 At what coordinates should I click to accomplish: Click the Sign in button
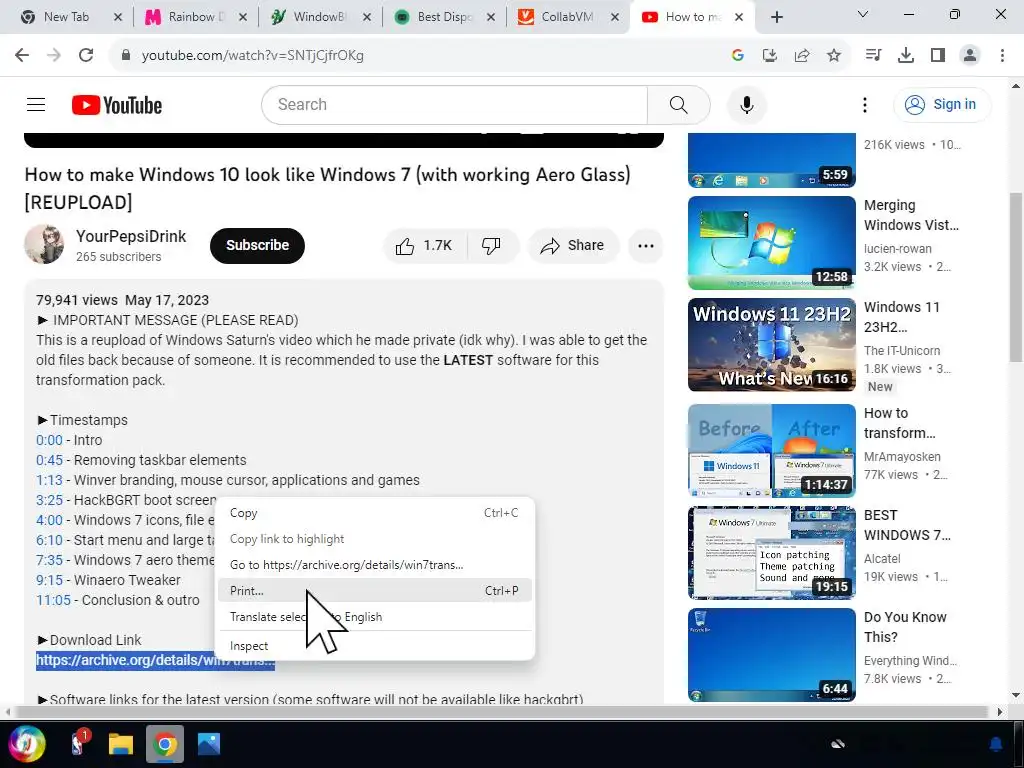942,104
